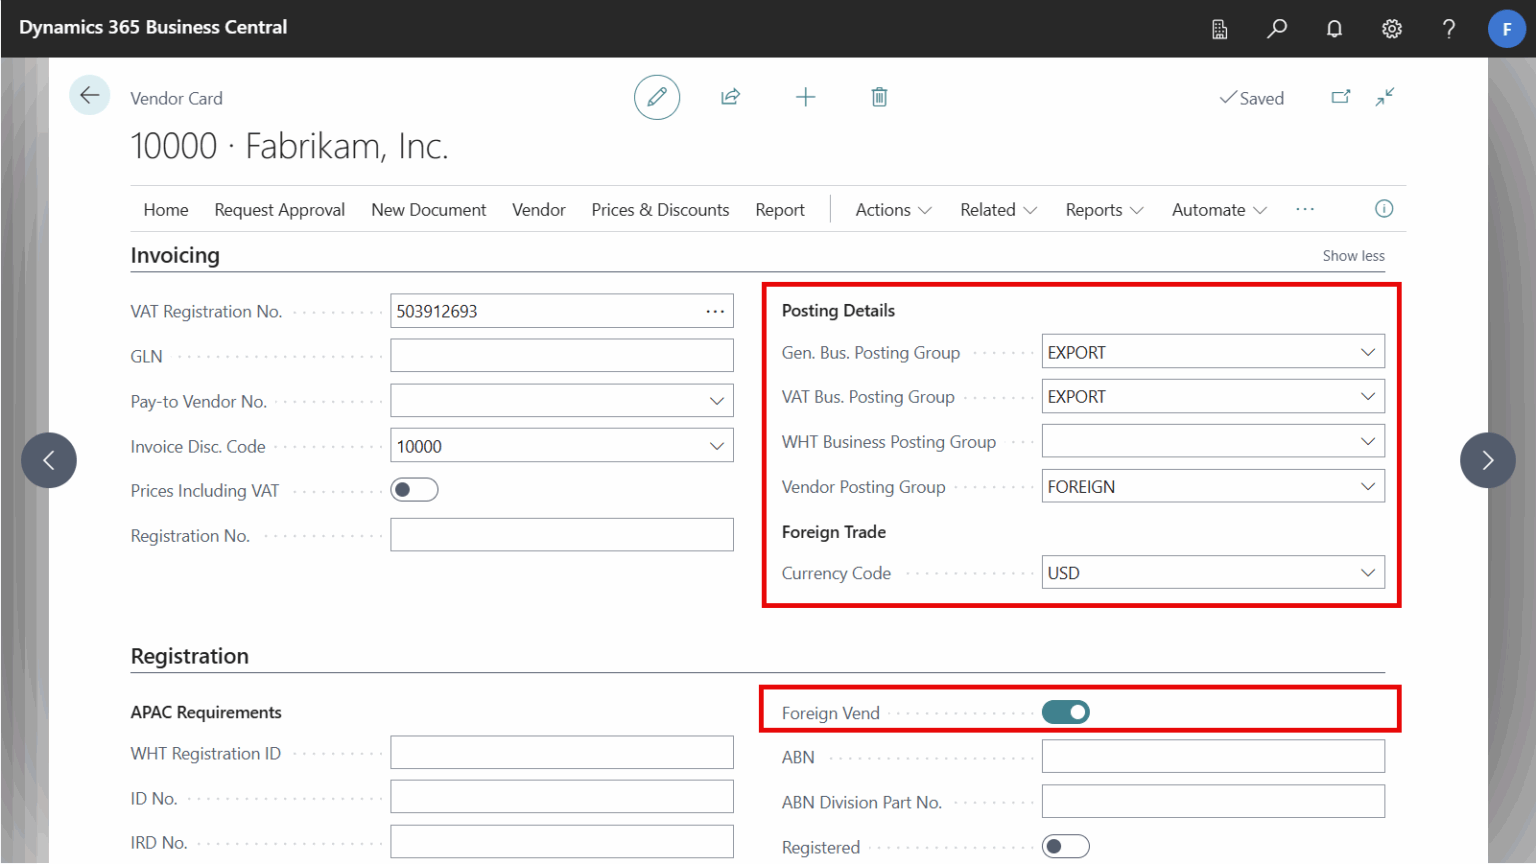Open the notifications bell icon
This screenshot has height=864, width=1536.
pos(1334,28)
